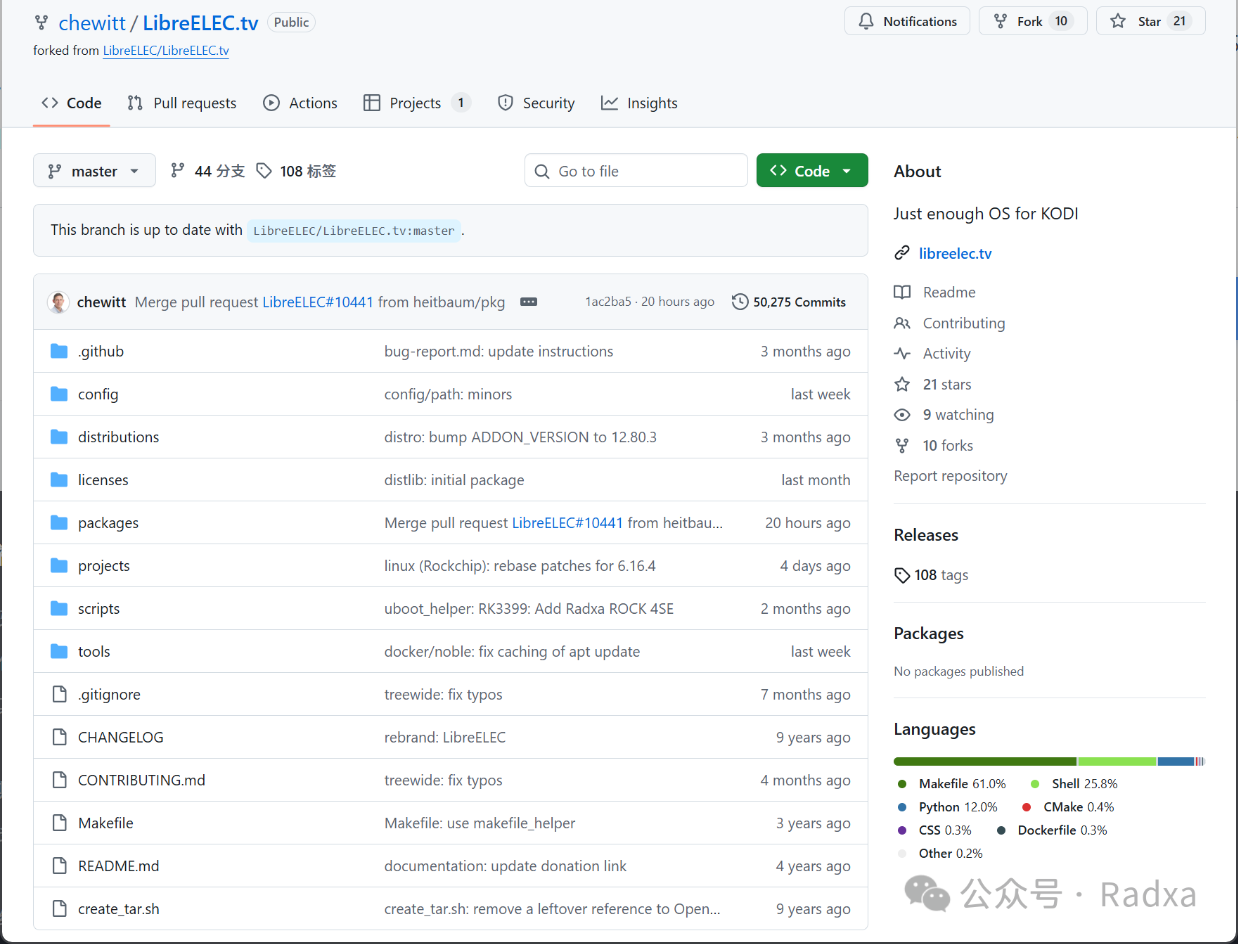The width and height of the screenshot is (1238, 944).
Task: Expand the green Code dropdown button
Action: coord(812,171)
